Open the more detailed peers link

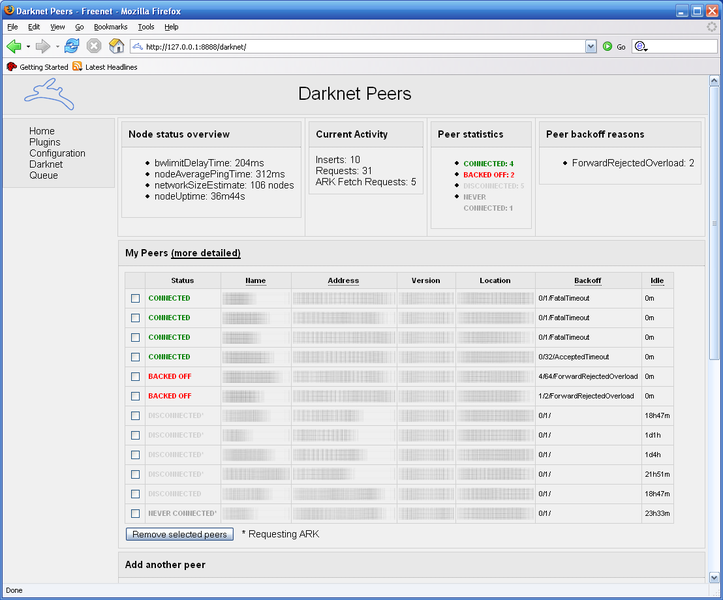pos(206,253)
